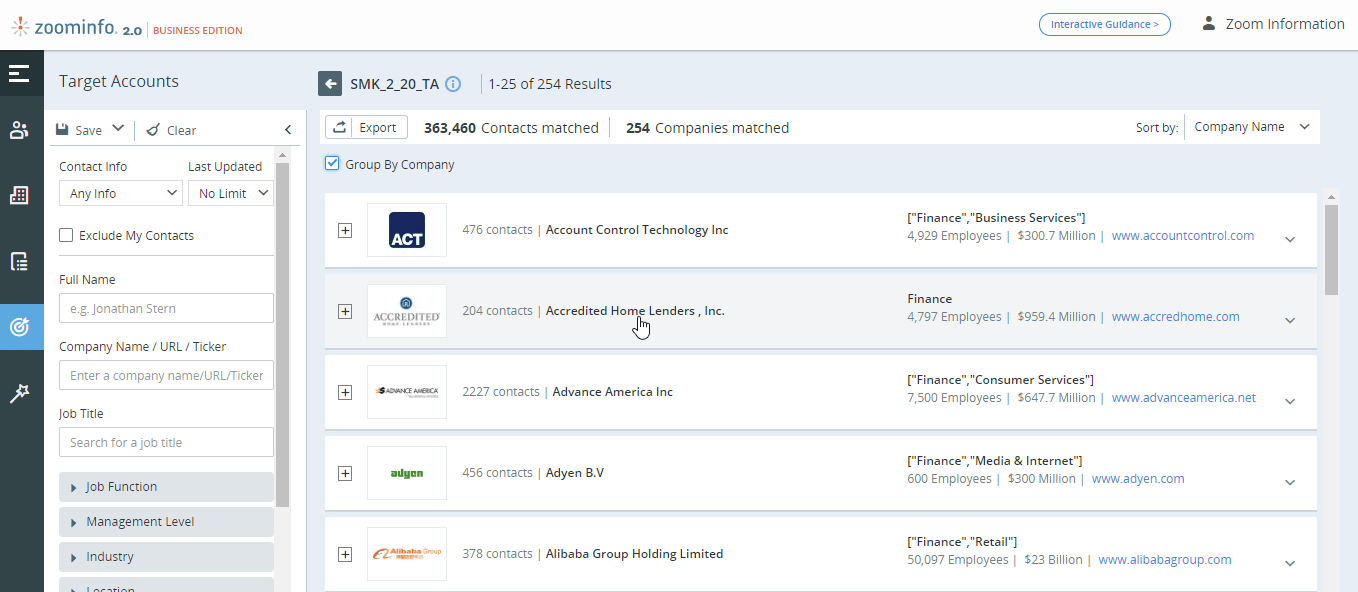This screenshot has width=1358, height=592.
Task: Toggle the Group By Company checkbox
Action: tap(331, 162)
